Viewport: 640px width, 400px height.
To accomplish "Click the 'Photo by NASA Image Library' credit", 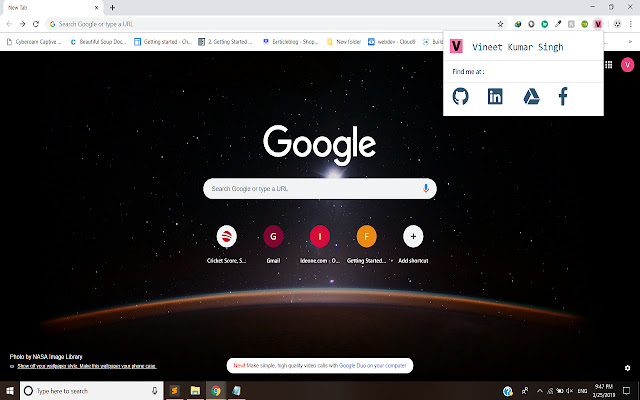I will click(x=46, y=357).
